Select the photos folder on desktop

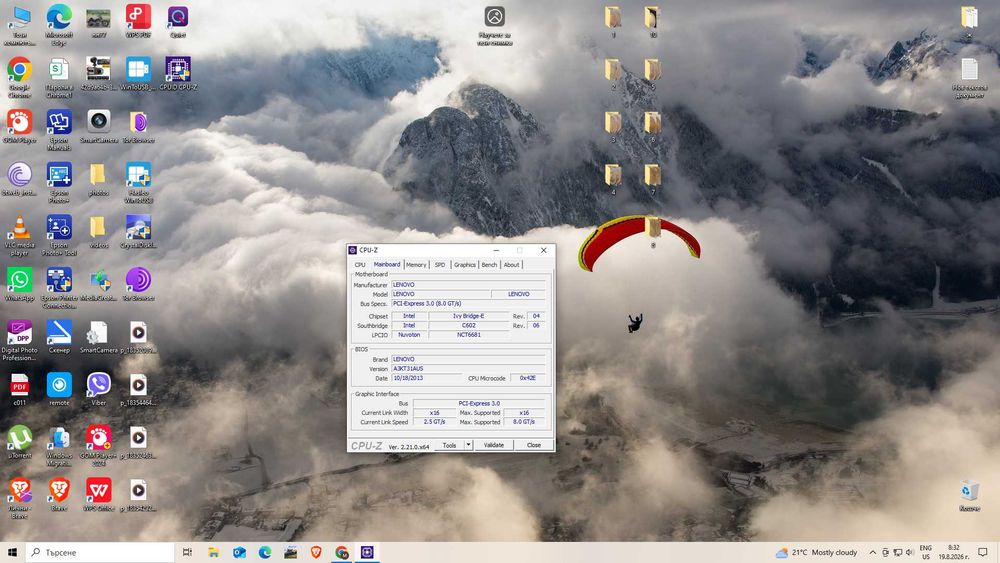coord(98,179)
